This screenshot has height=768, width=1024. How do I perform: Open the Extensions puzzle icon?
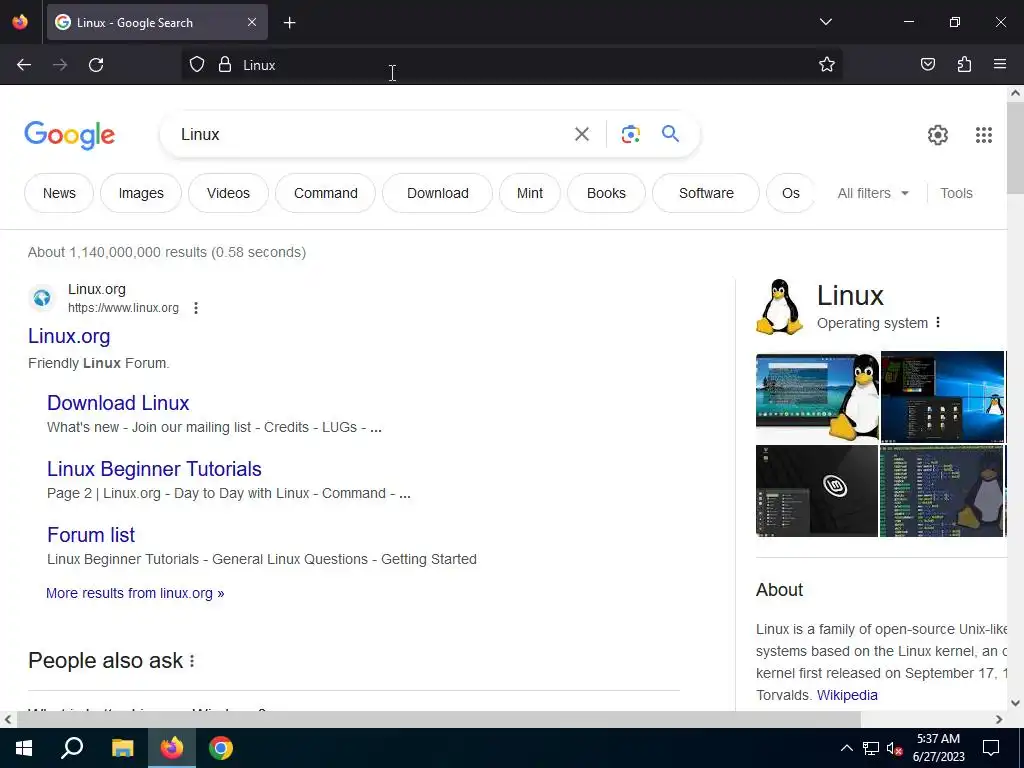[x=964, y=65]
